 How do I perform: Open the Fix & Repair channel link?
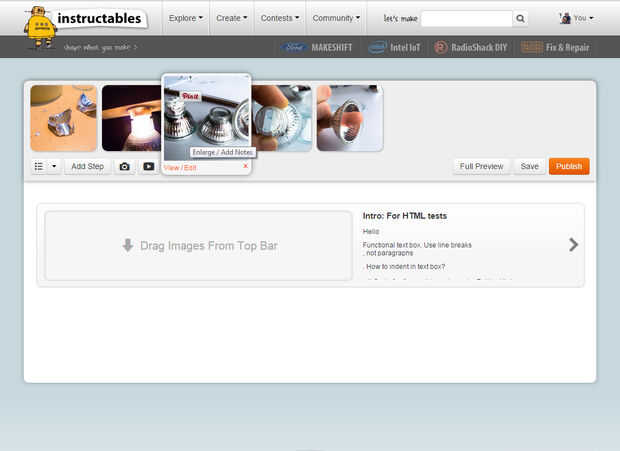pos(555,47)
